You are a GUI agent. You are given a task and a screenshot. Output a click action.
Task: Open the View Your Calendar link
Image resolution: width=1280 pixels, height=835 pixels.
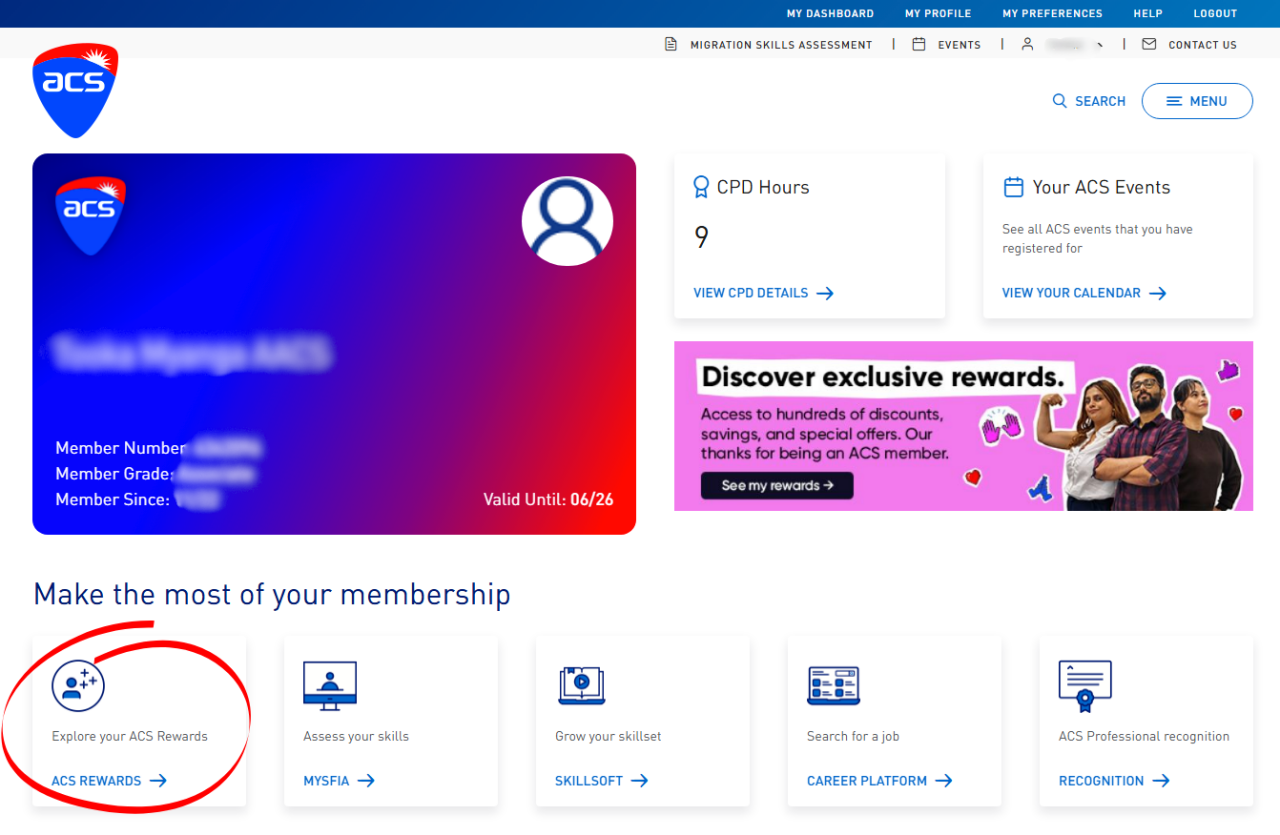pyautogui.click(x=1083, y=293)
